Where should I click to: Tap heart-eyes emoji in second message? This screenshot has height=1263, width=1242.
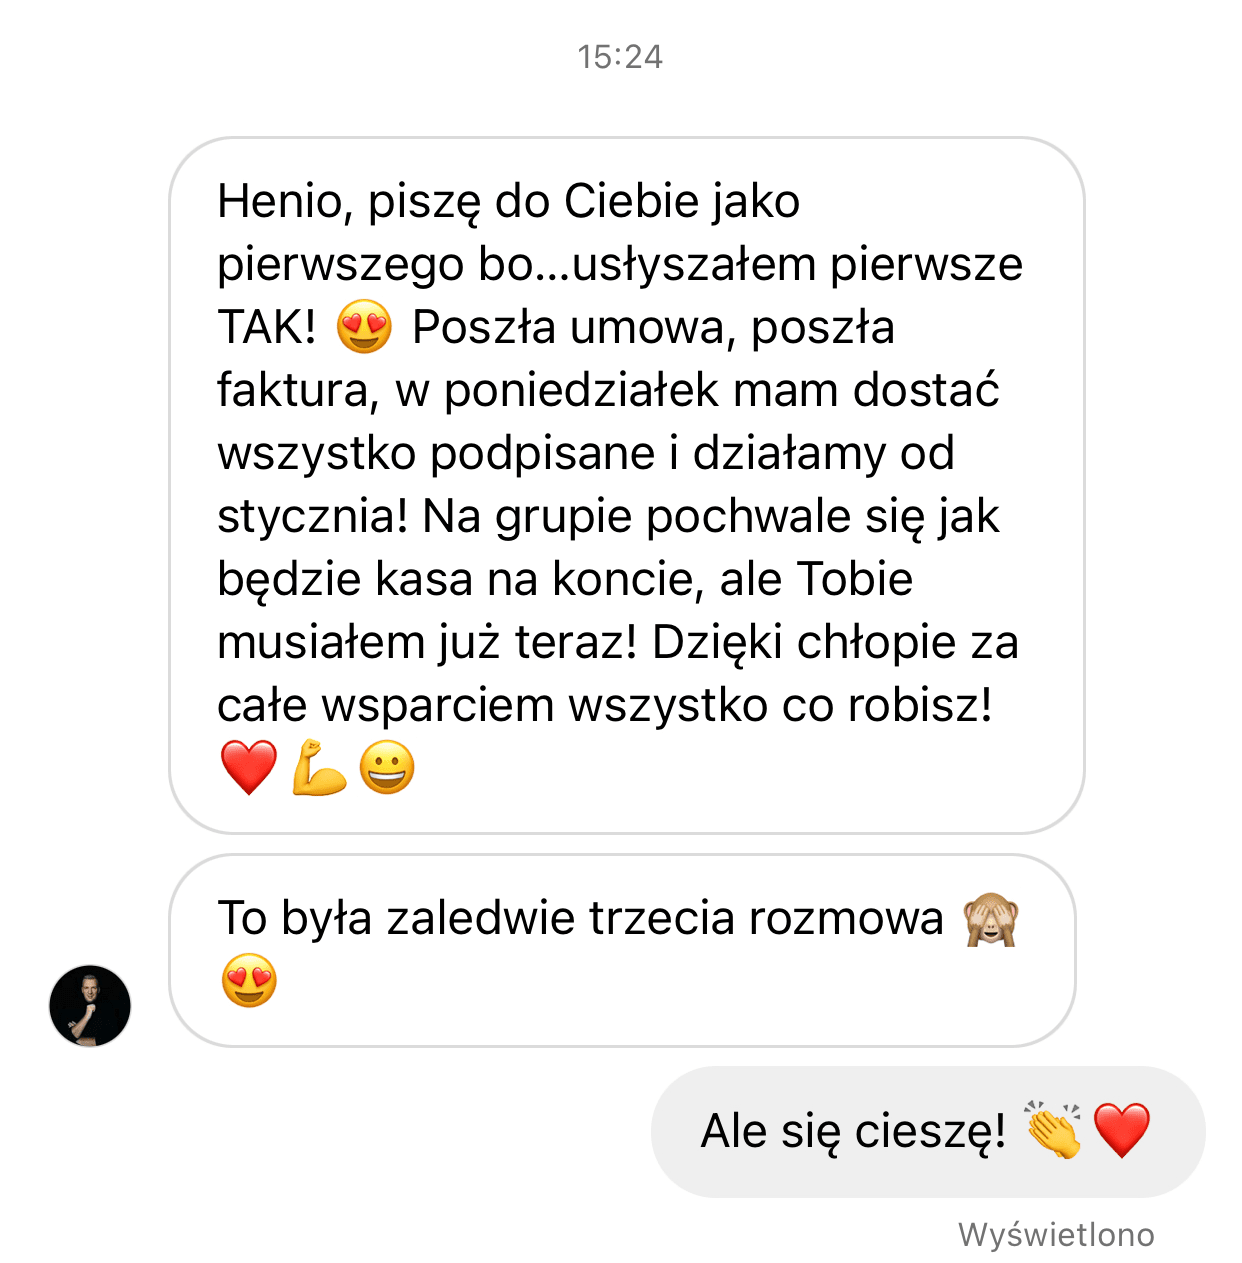coord(249,981)
